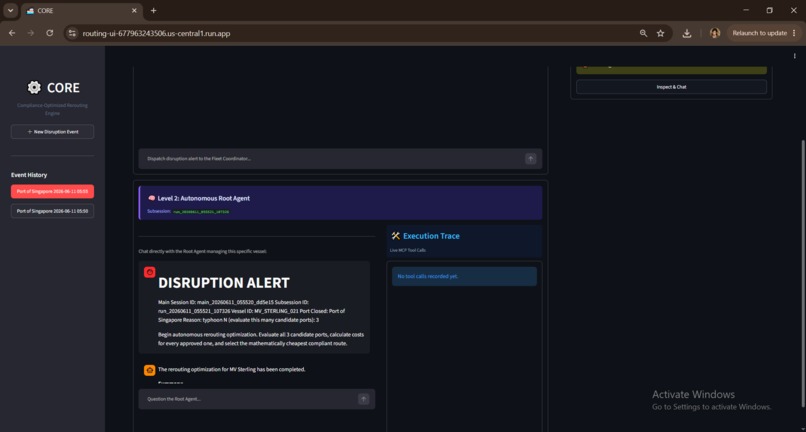Open the Chrome profile avatar
The image size is (806, 432).
tap(715, 33)
